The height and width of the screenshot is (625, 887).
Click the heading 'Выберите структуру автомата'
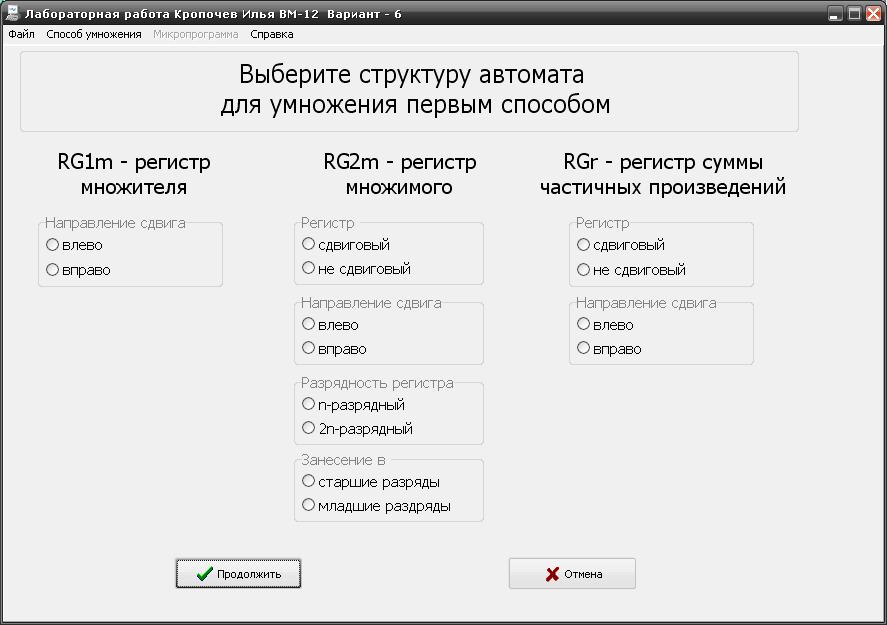(411, 75)
